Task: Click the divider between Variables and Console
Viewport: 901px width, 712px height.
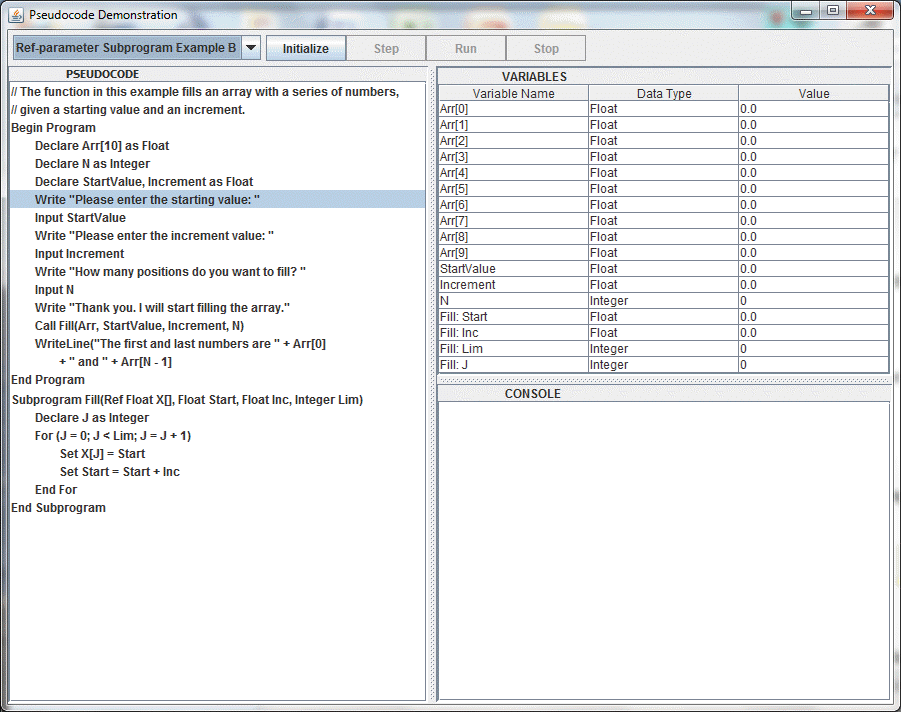Action: [x=663, y=380]
